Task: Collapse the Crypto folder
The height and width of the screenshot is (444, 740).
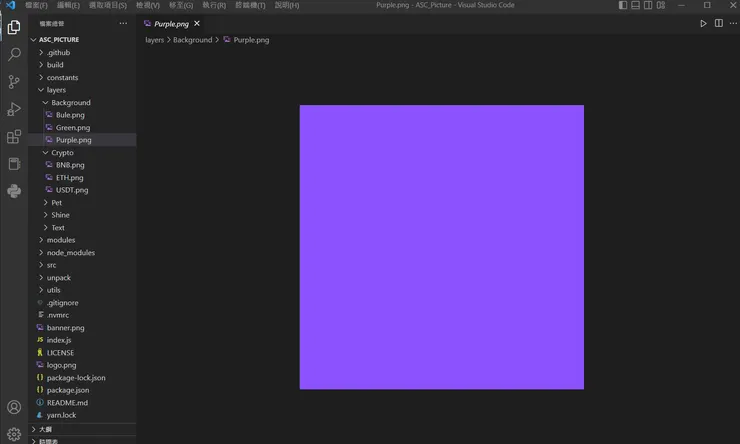Action: click(82, 152)
